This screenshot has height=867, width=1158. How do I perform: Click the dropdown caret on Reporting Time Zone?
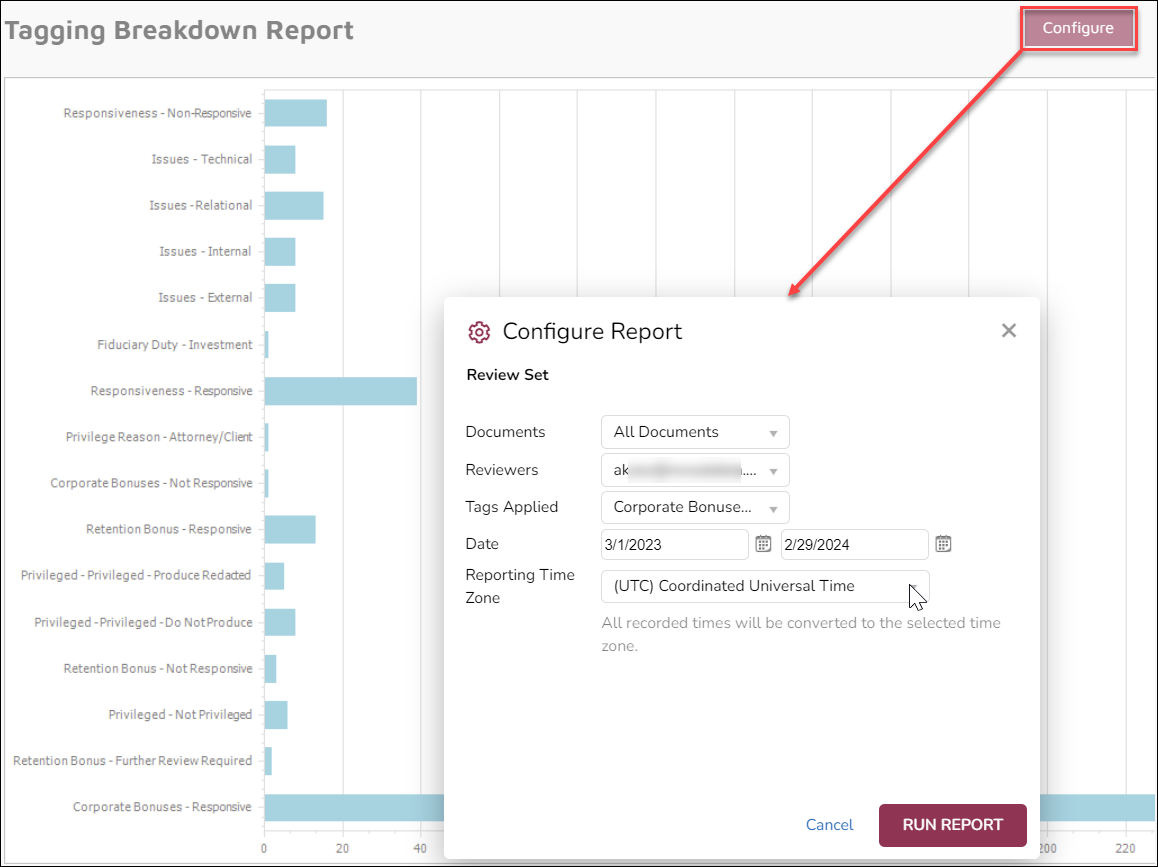913,586
